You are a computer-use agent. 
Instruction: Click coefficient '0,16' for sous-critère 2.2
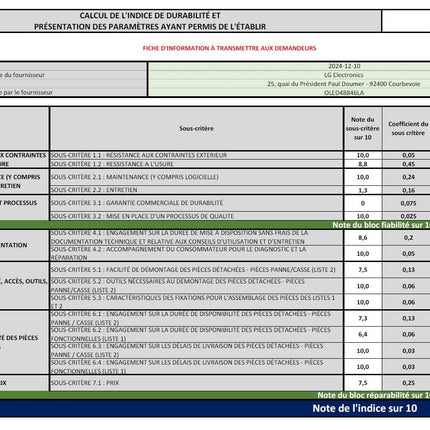click(x=408, y=190)
